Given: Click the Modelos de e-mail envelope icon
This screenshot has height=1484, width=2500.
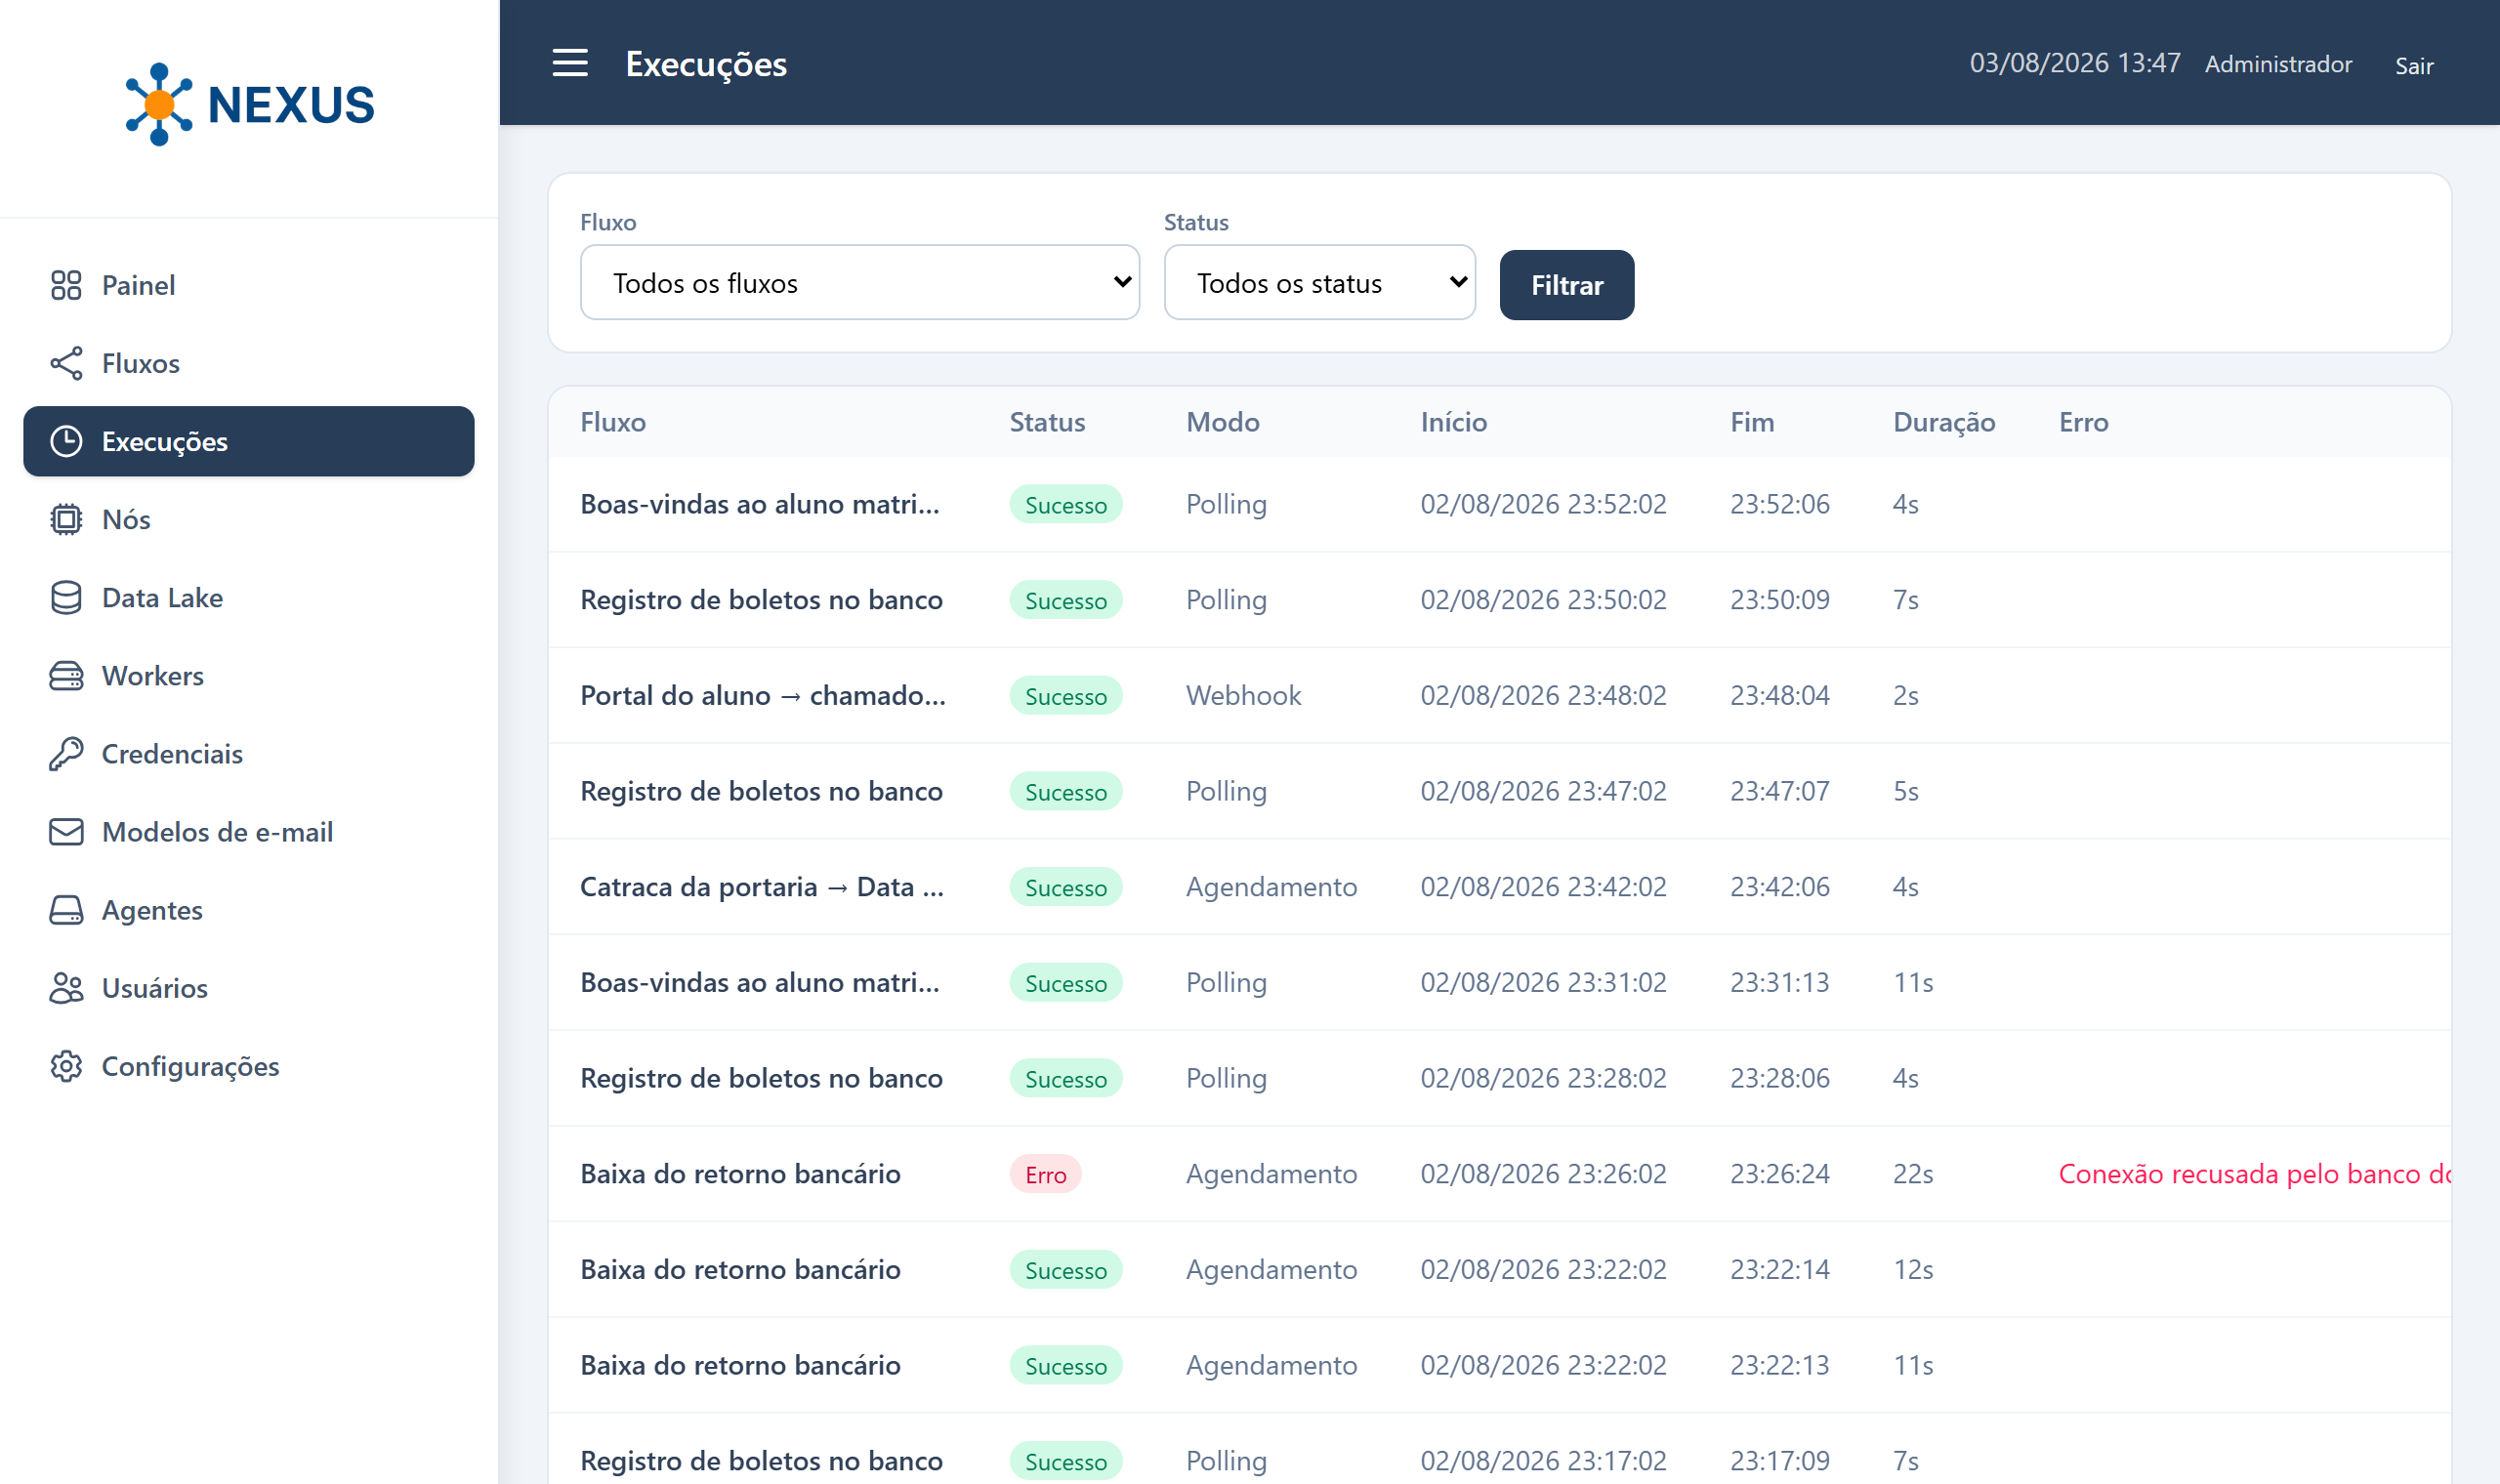Looking at the screenshot, I should (66, 831).
